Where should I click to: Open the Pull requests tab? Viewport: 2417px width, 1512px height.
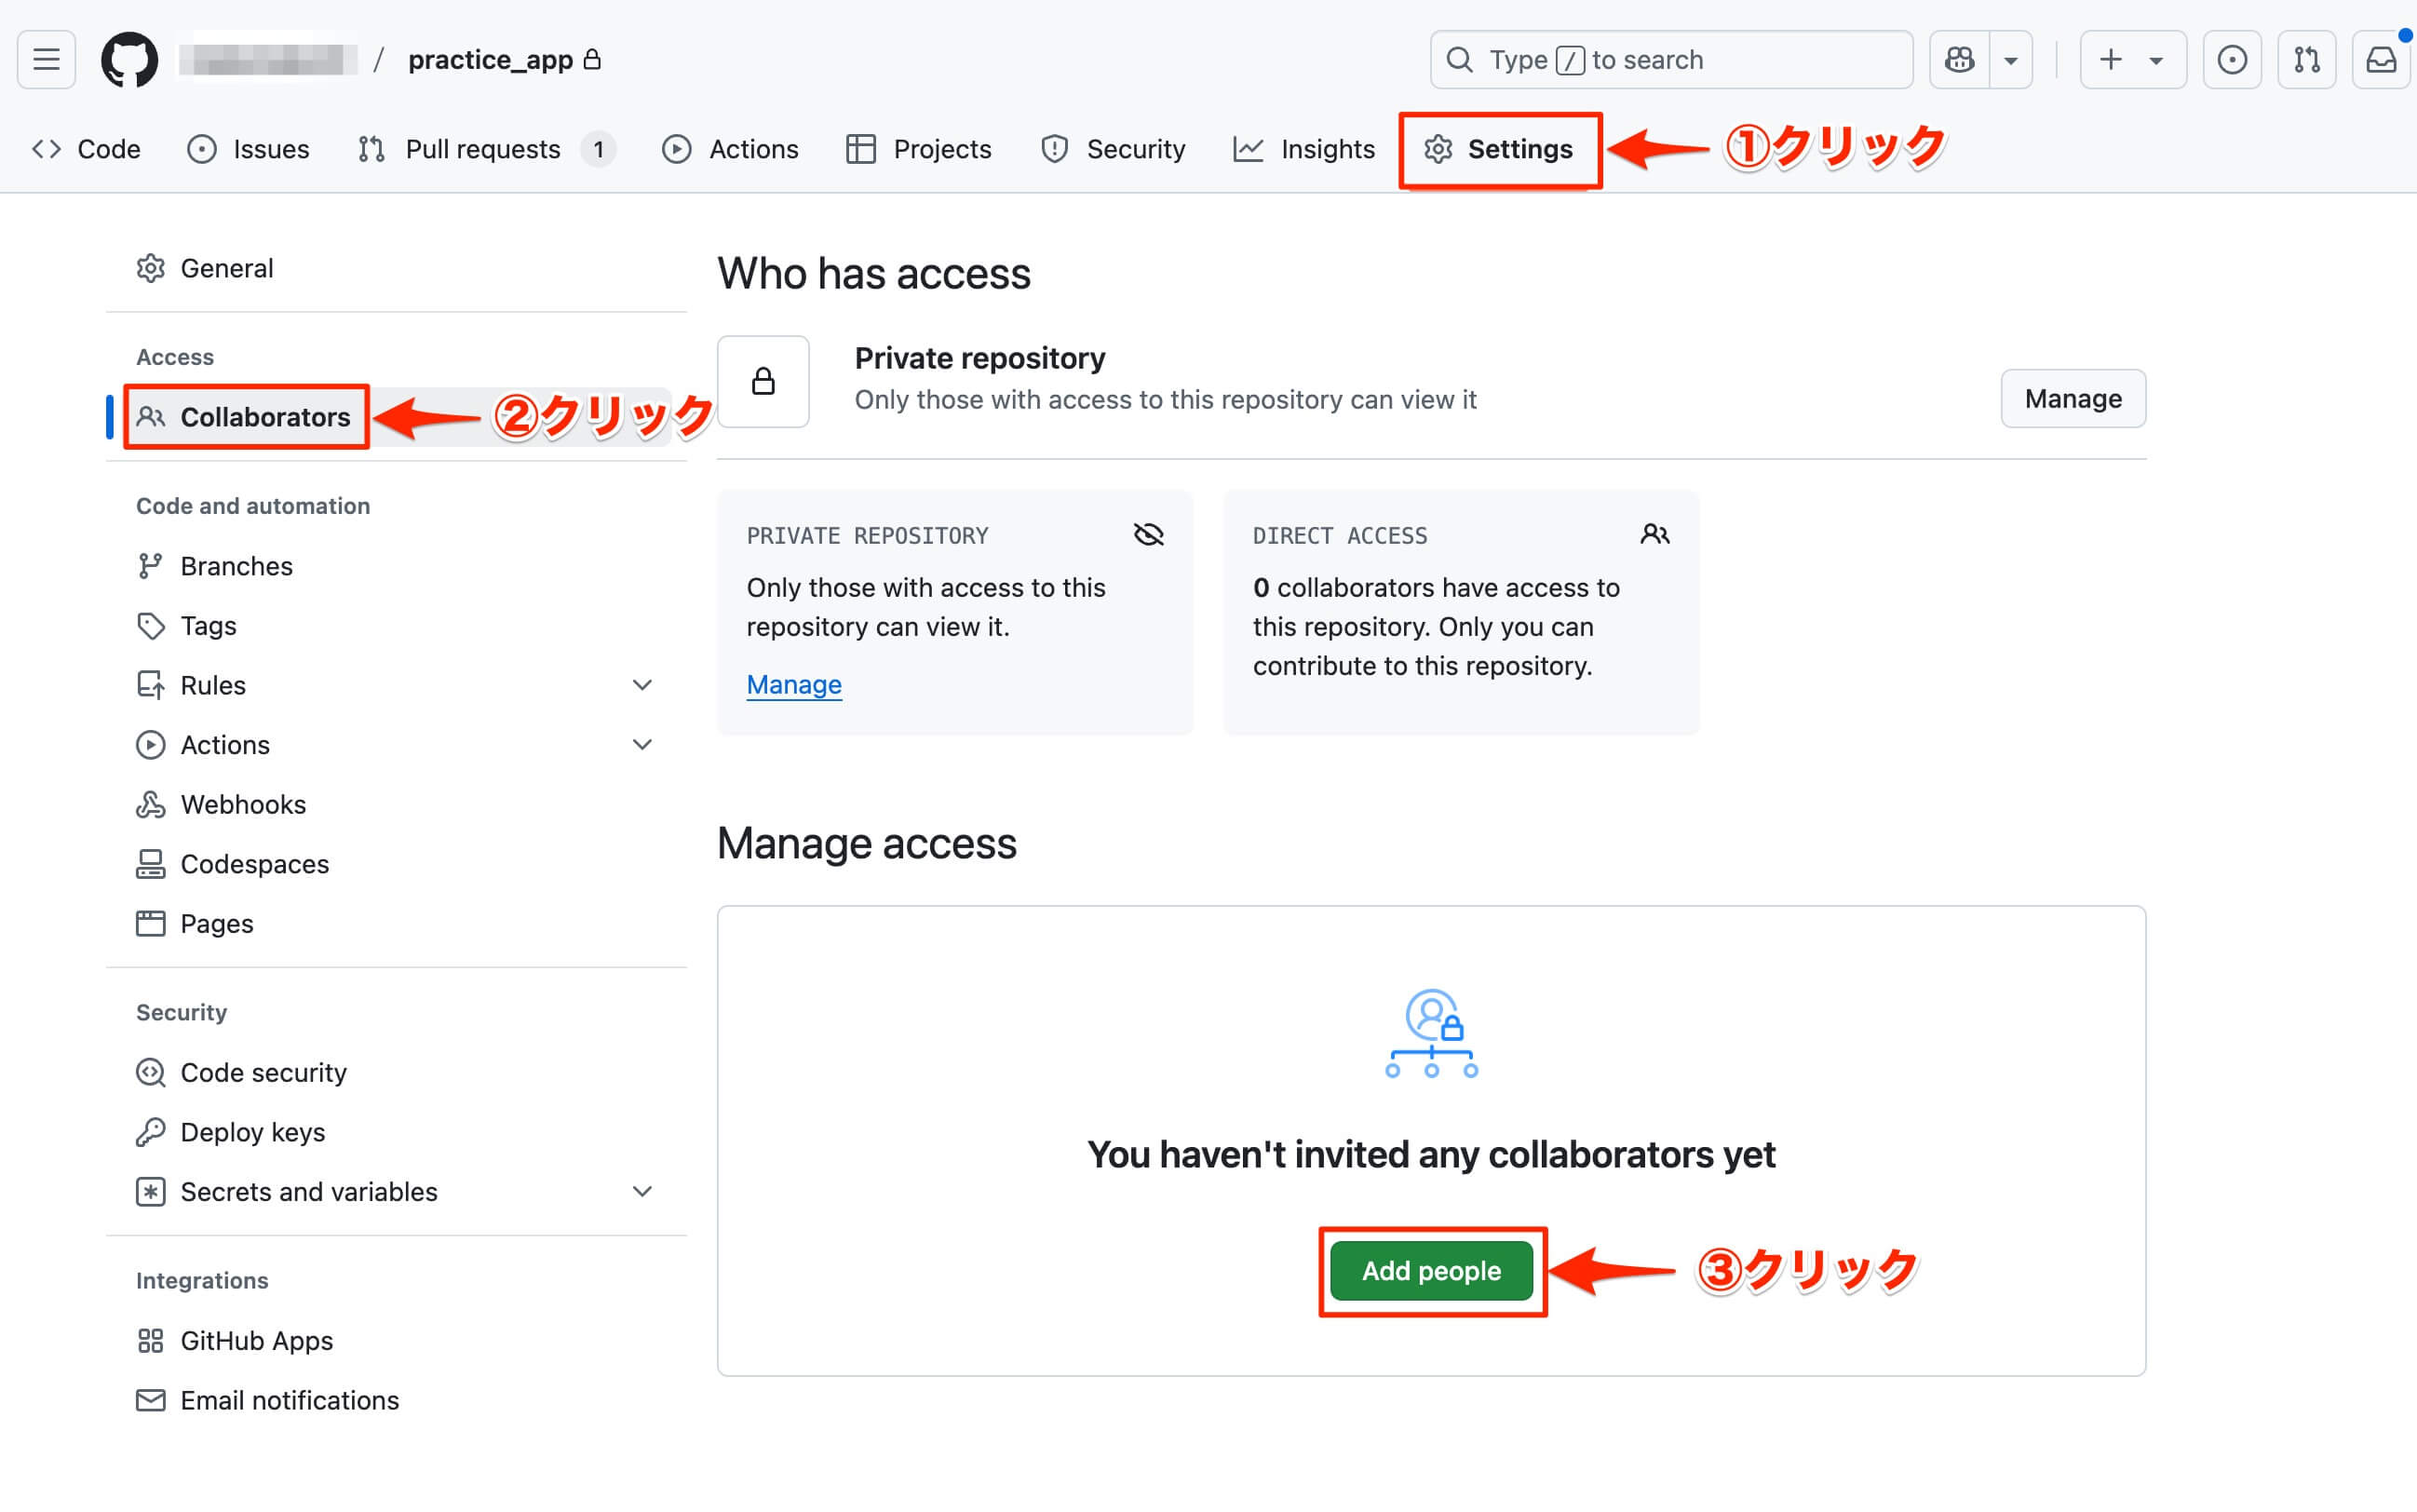[x=486, y=149]
